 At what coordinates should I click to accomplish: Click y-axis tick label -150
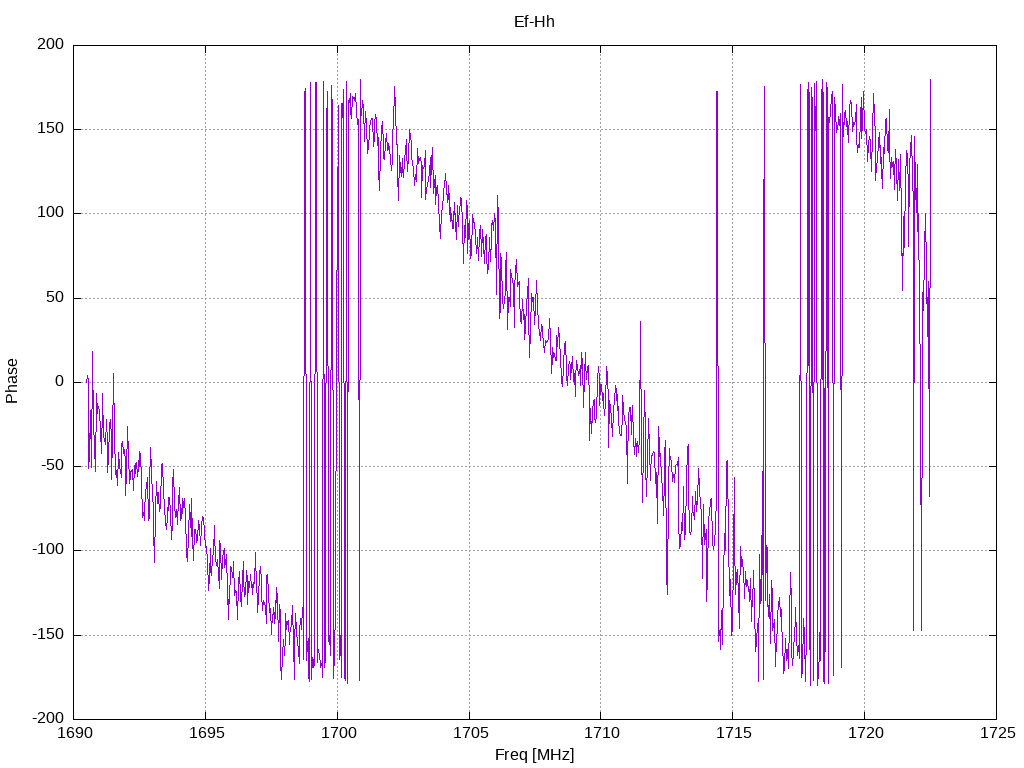[x=48, y=635]
